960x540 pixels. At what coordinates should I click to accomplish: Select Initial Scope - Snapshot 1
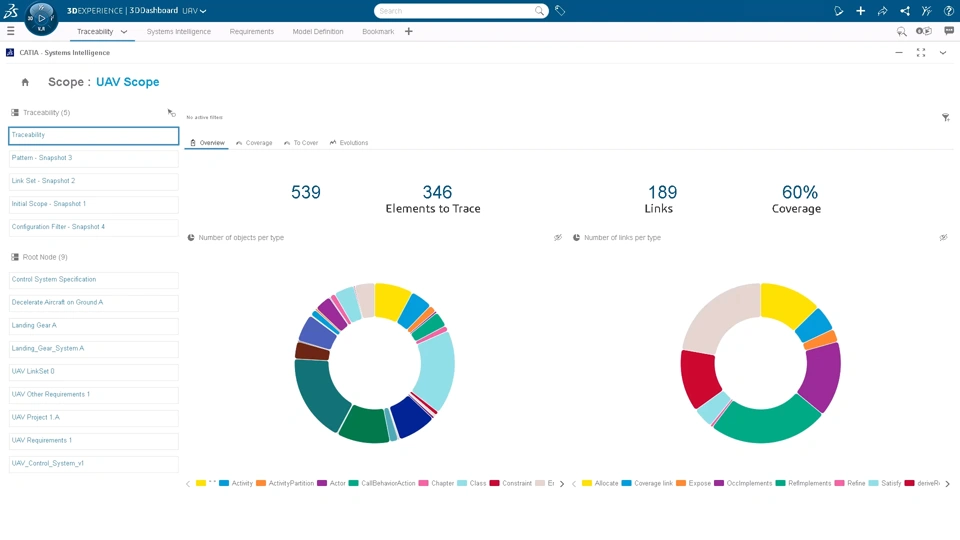click(94, 204)
